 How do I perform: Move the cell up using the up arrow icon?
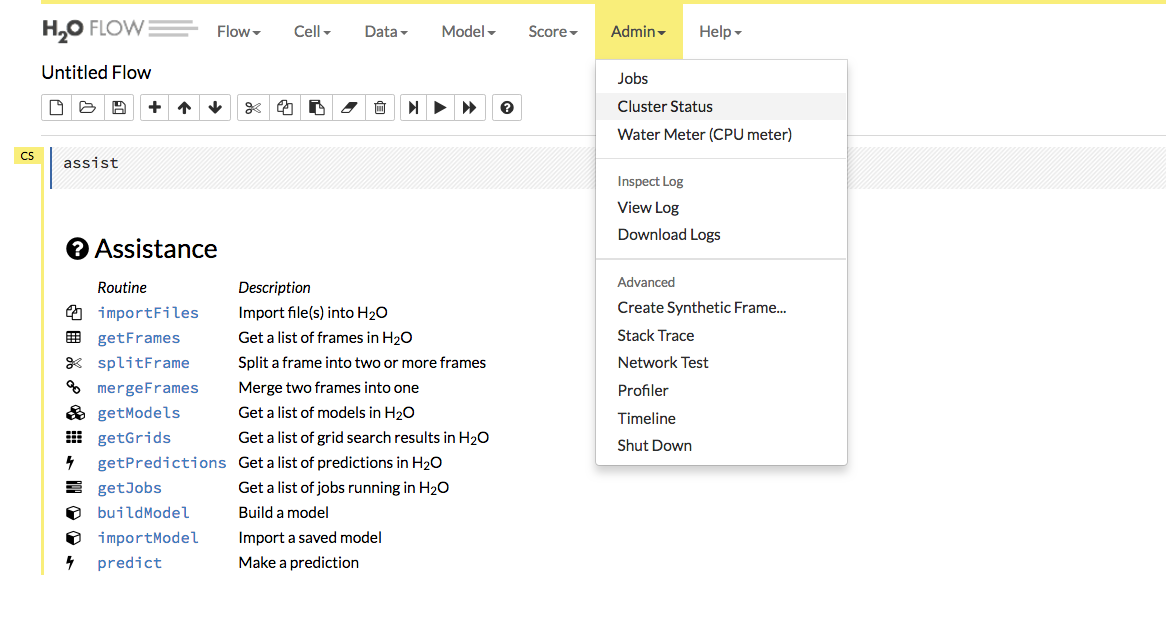click(x=185, y=107)
